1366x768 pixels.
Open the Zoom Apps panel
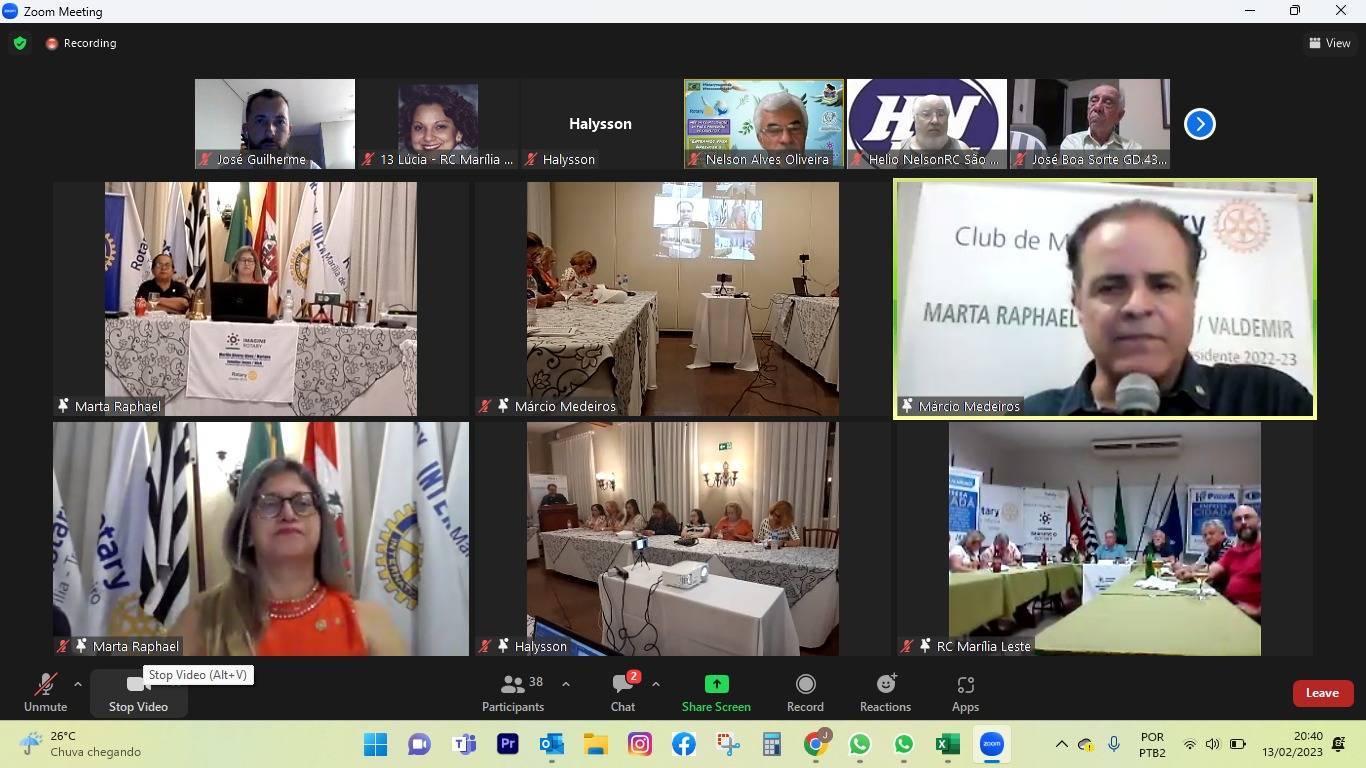(965, 693)
